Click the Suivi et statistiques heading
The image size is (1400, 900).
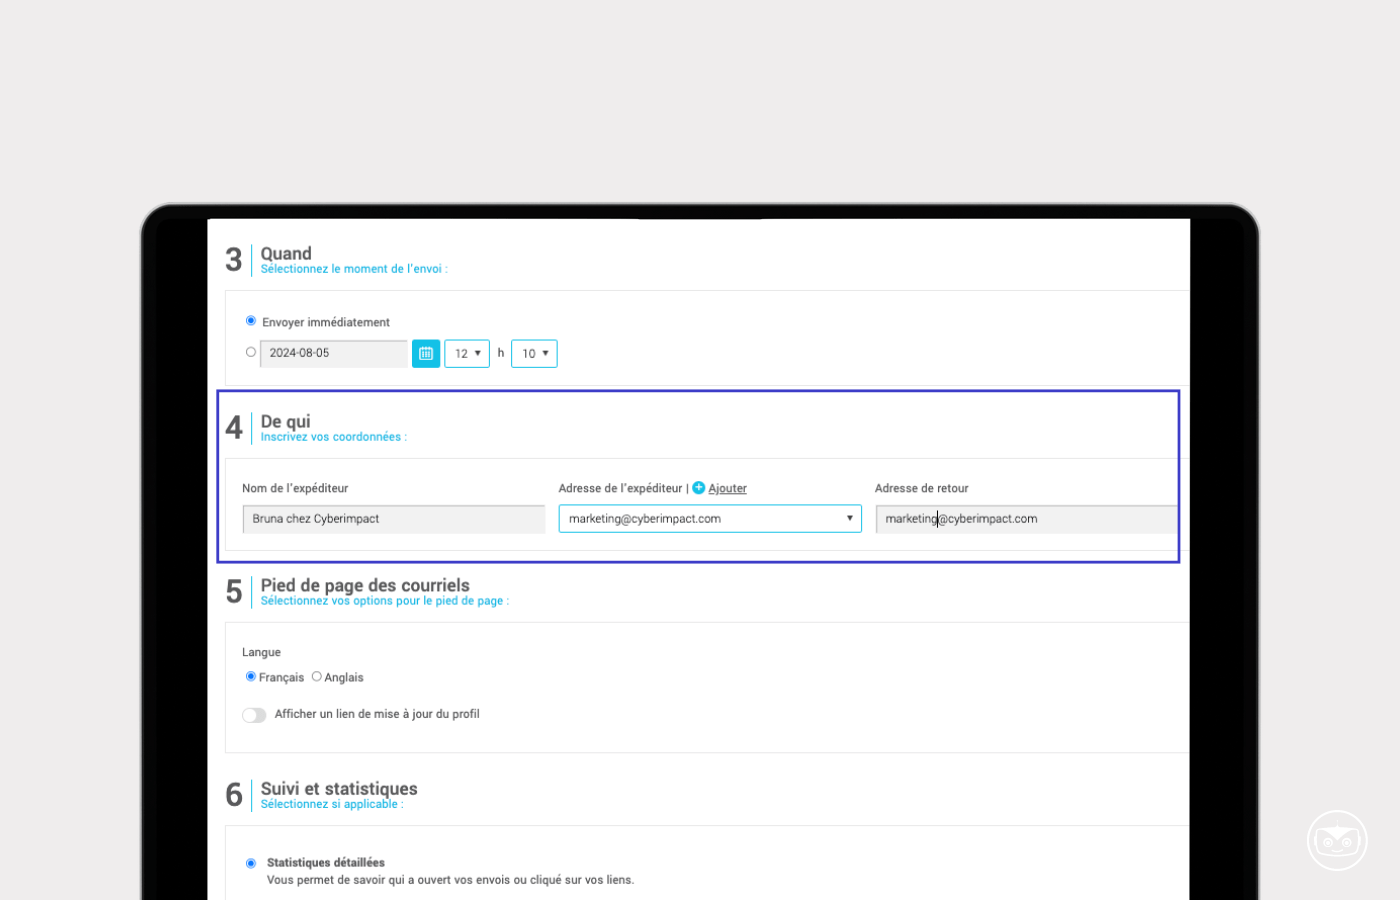click(339, 789)
